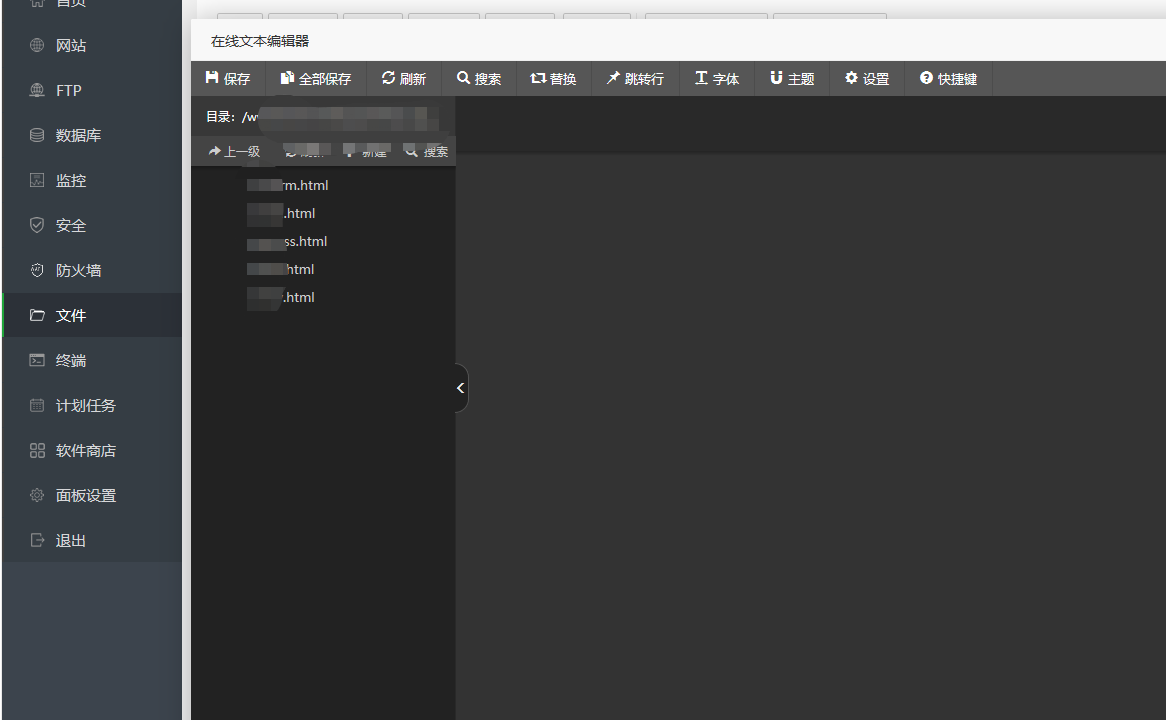Image resolution: width=1166 pixels, height=720 pixels.
Task: Collapse the file tree with the arrow handle
Action: [x=461, y=388]
